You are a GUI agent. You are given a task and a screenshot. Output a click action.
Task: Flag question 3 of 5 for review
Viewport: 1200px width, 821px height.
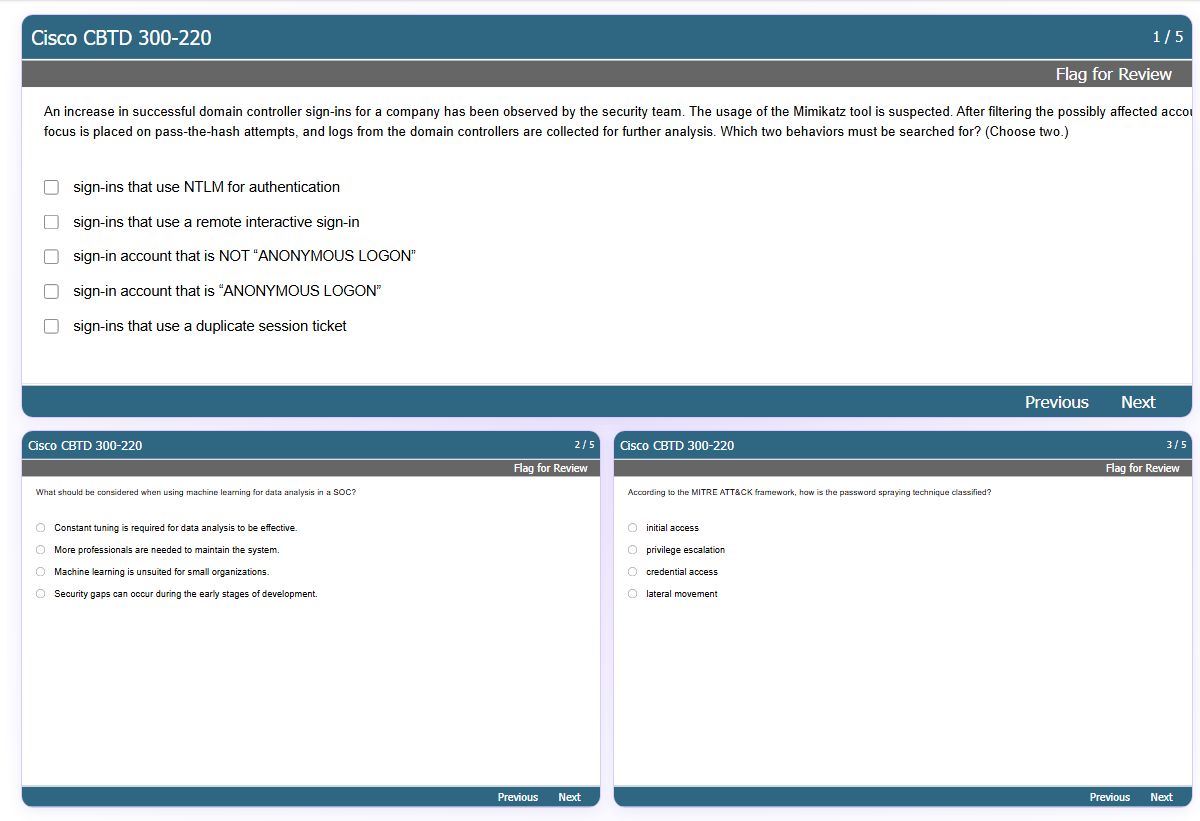point(1142,468)
